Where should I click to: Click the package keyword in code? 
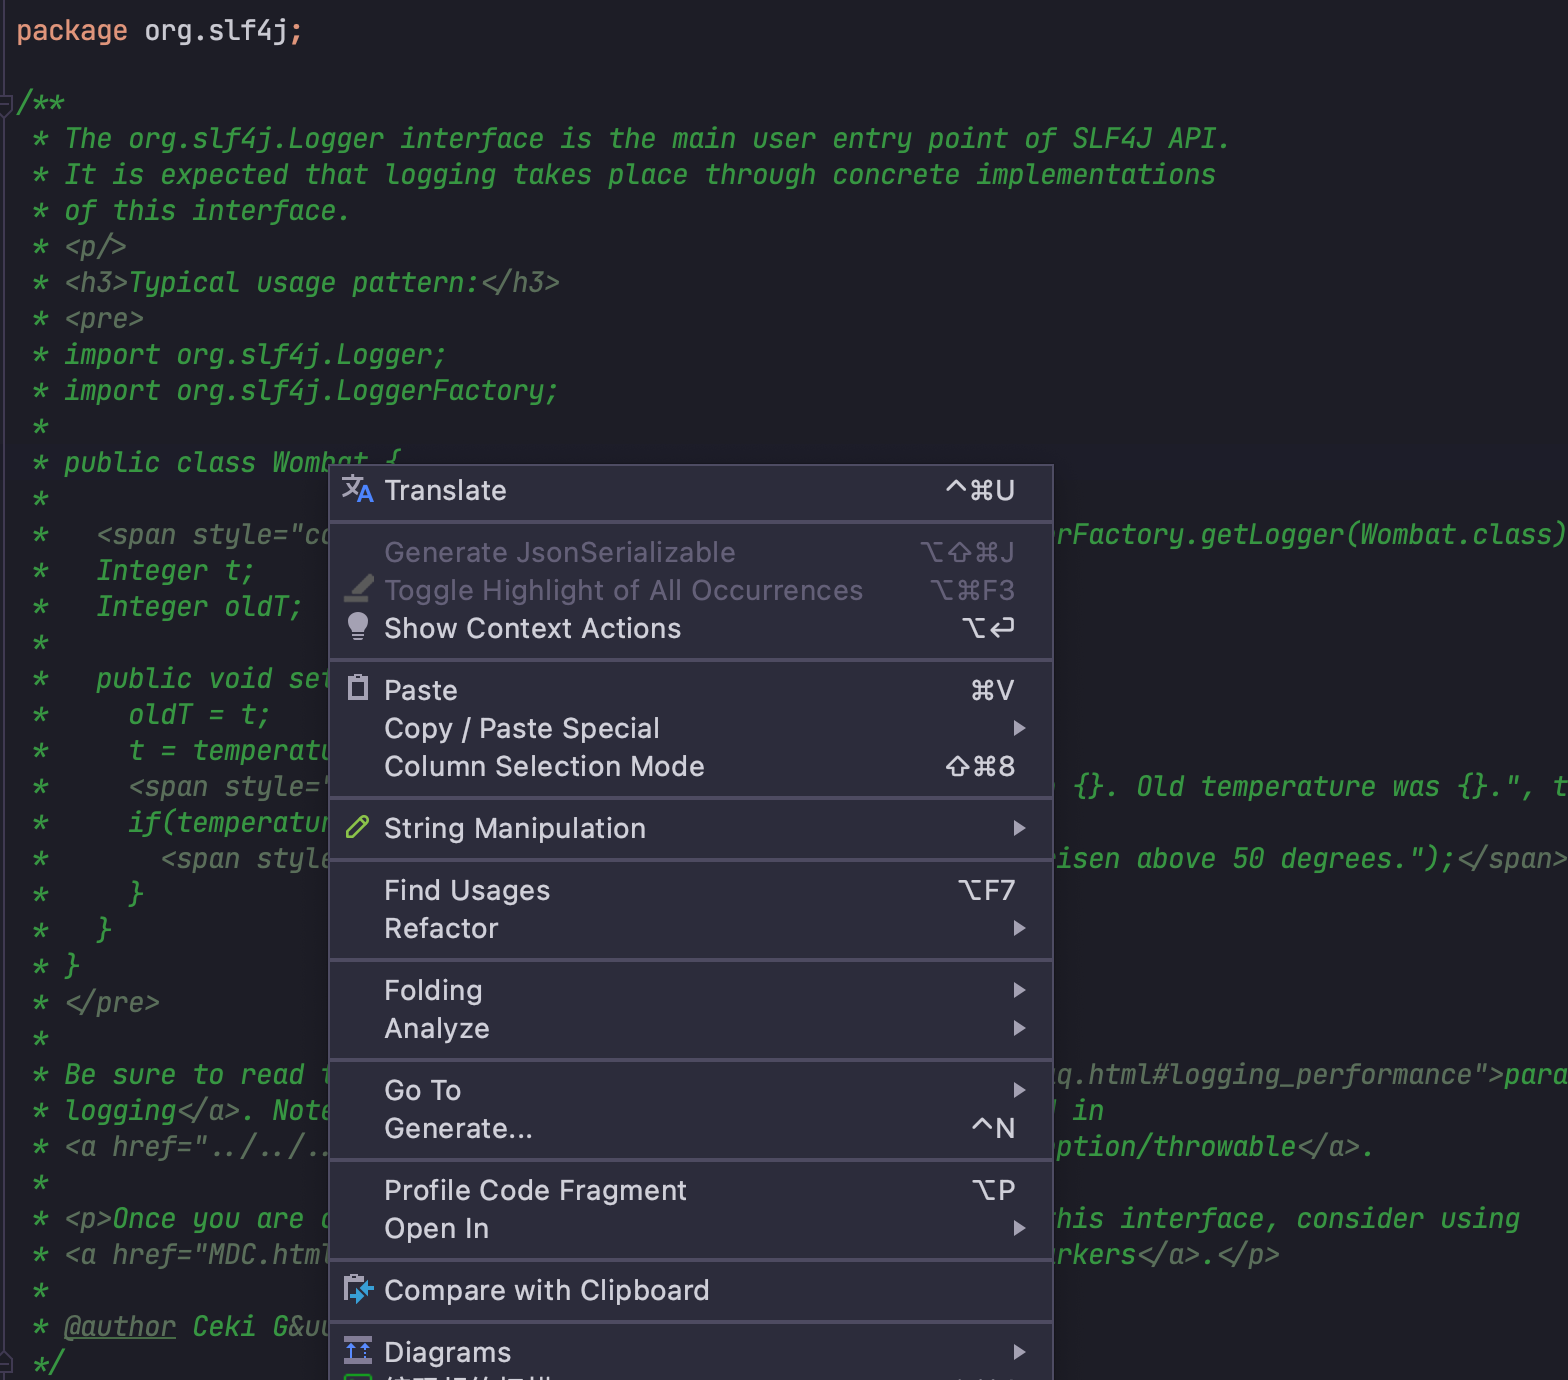72,31
